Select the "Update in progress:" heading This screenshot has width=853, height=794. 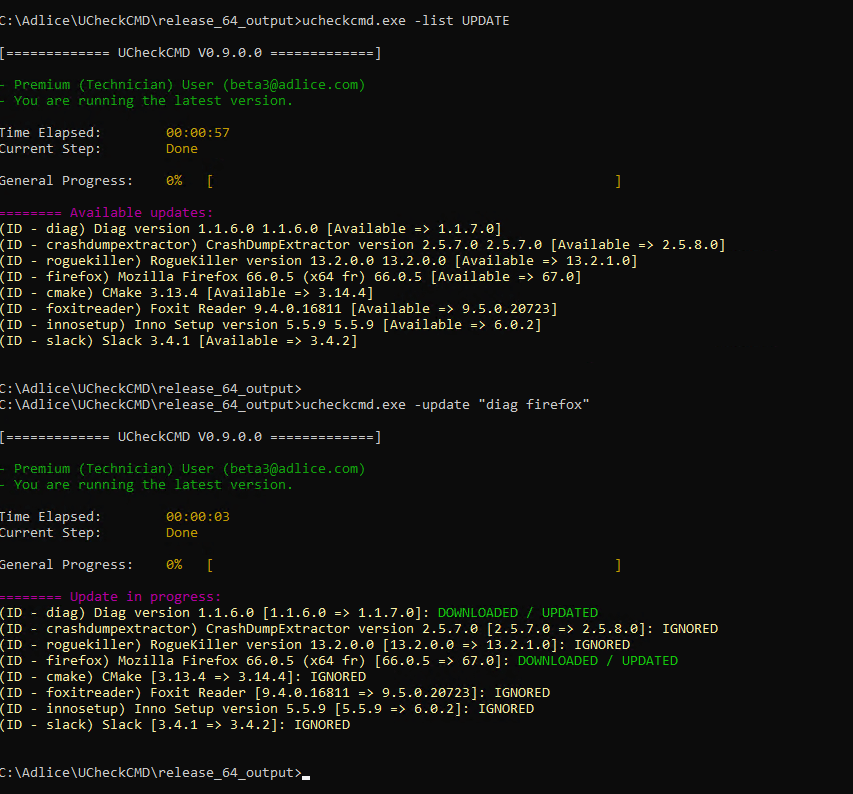click(145, 597)
